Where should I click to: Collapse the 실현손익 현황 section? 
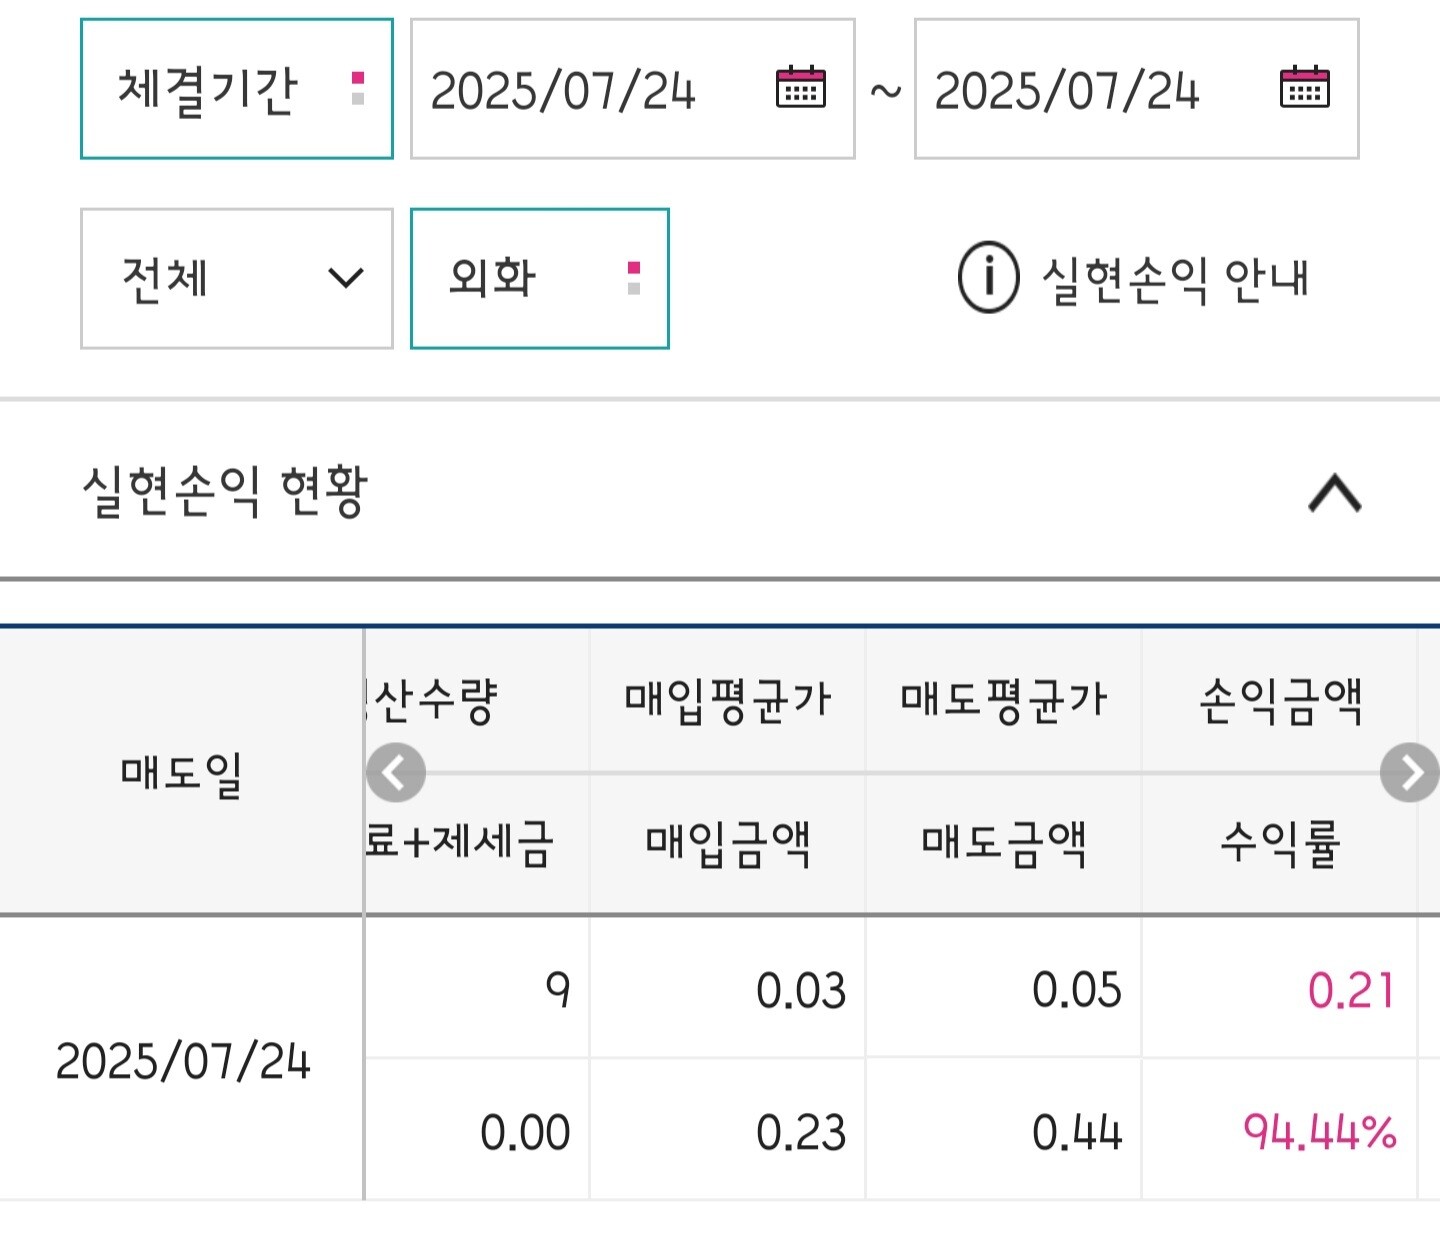click(1334, 493)
